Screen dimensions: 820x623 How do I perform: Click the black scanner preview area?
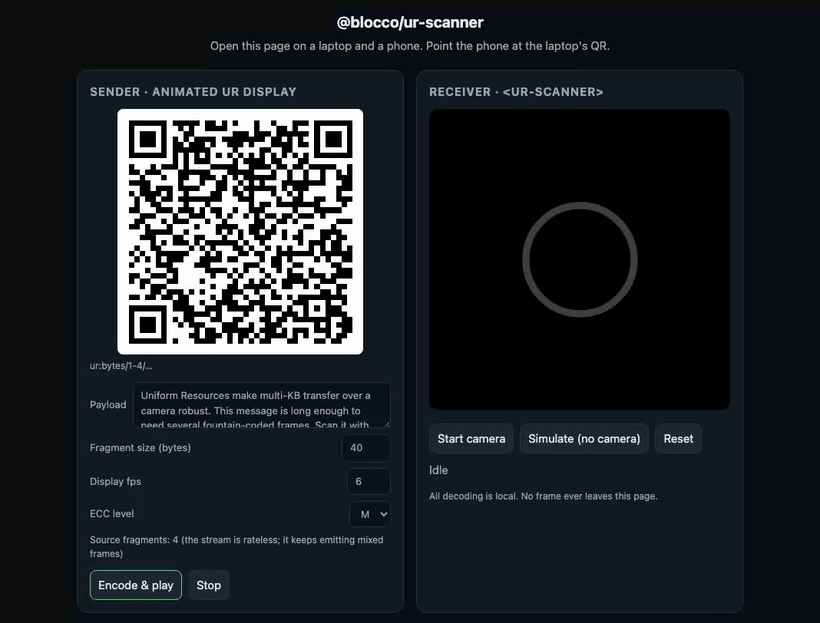tap(579, 259)
